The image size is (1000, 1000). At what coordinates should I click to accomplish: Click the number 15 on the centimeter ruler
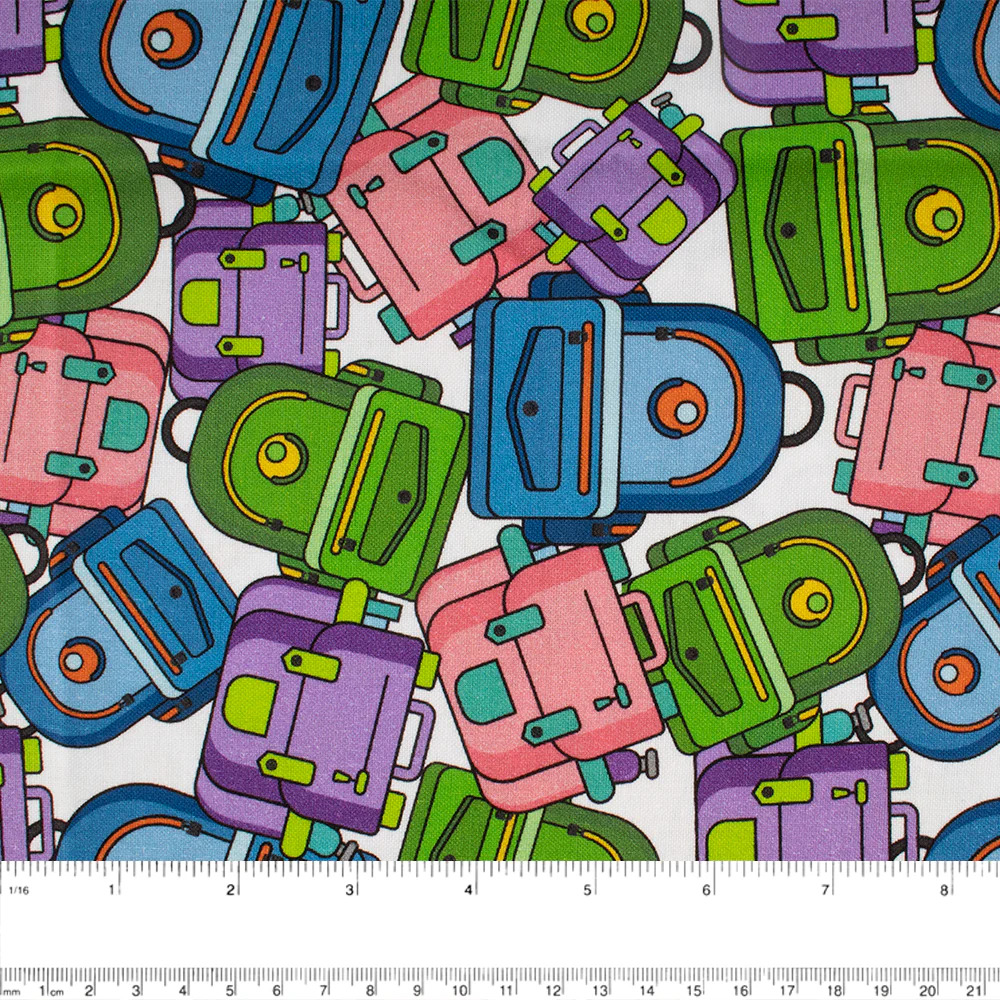pos(693,990)
